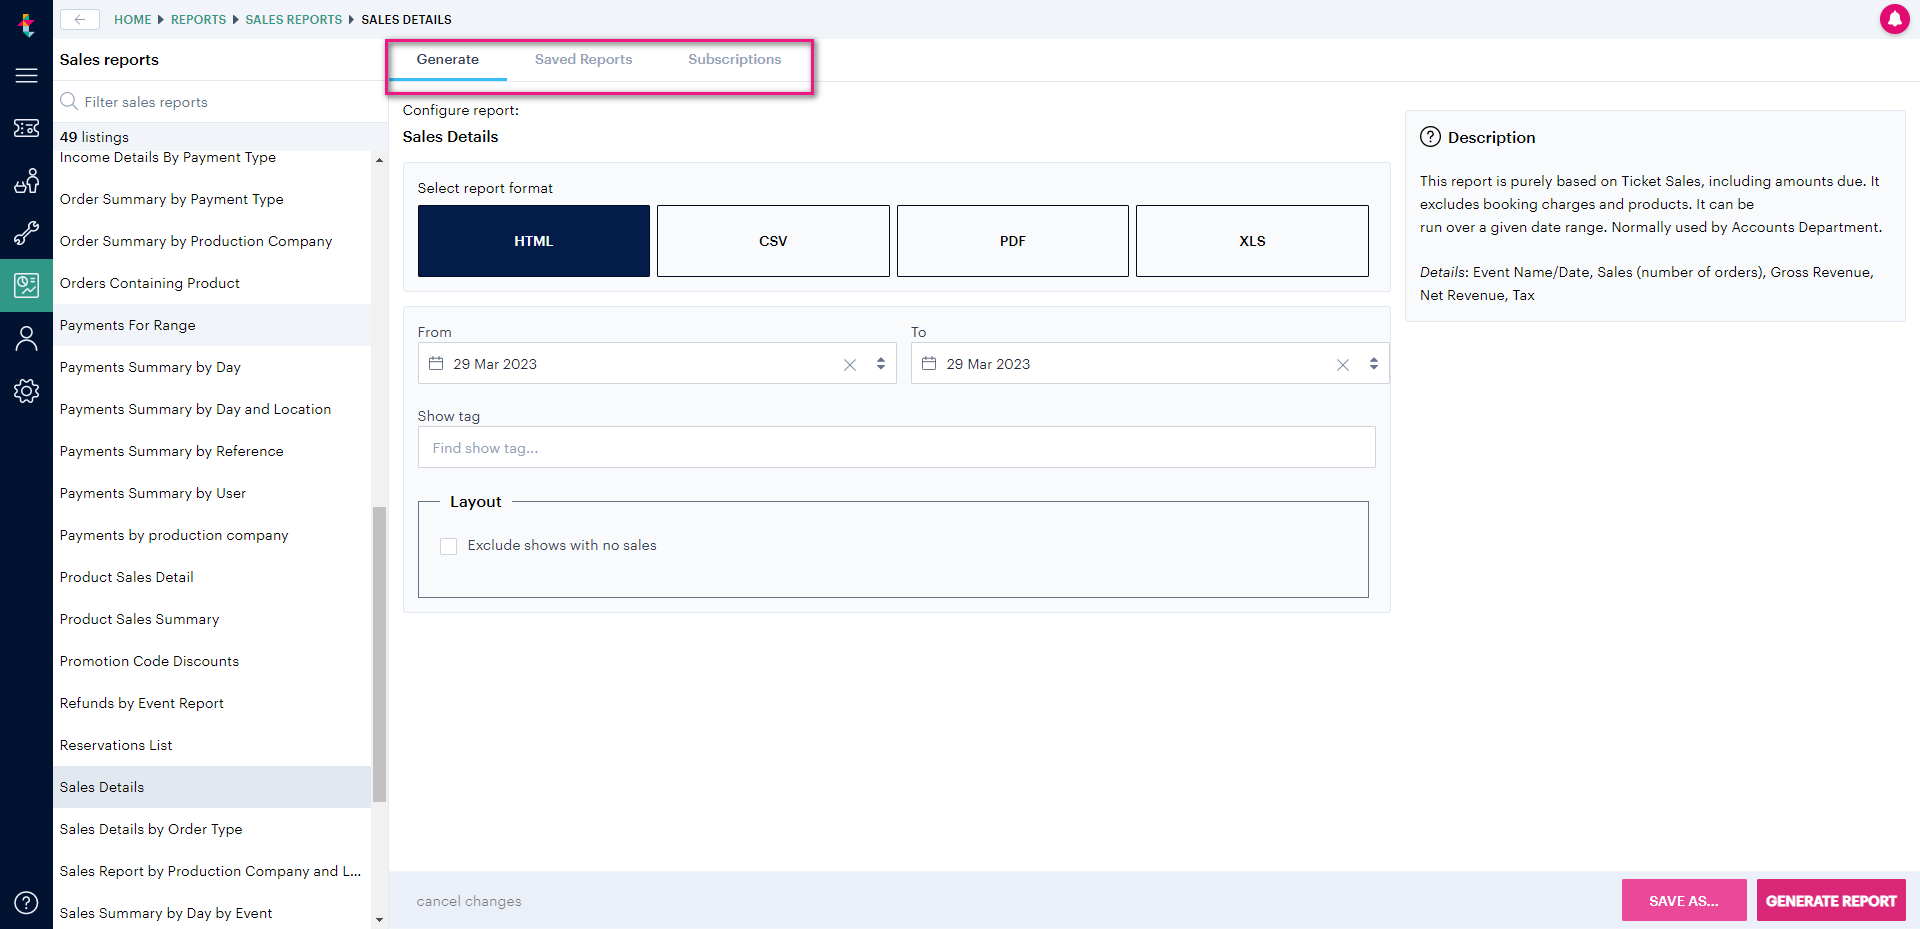The height and width of the screenshot is (929, 1920).
Task: Switch report format to PDF
Action: (x=1012, y=240)
